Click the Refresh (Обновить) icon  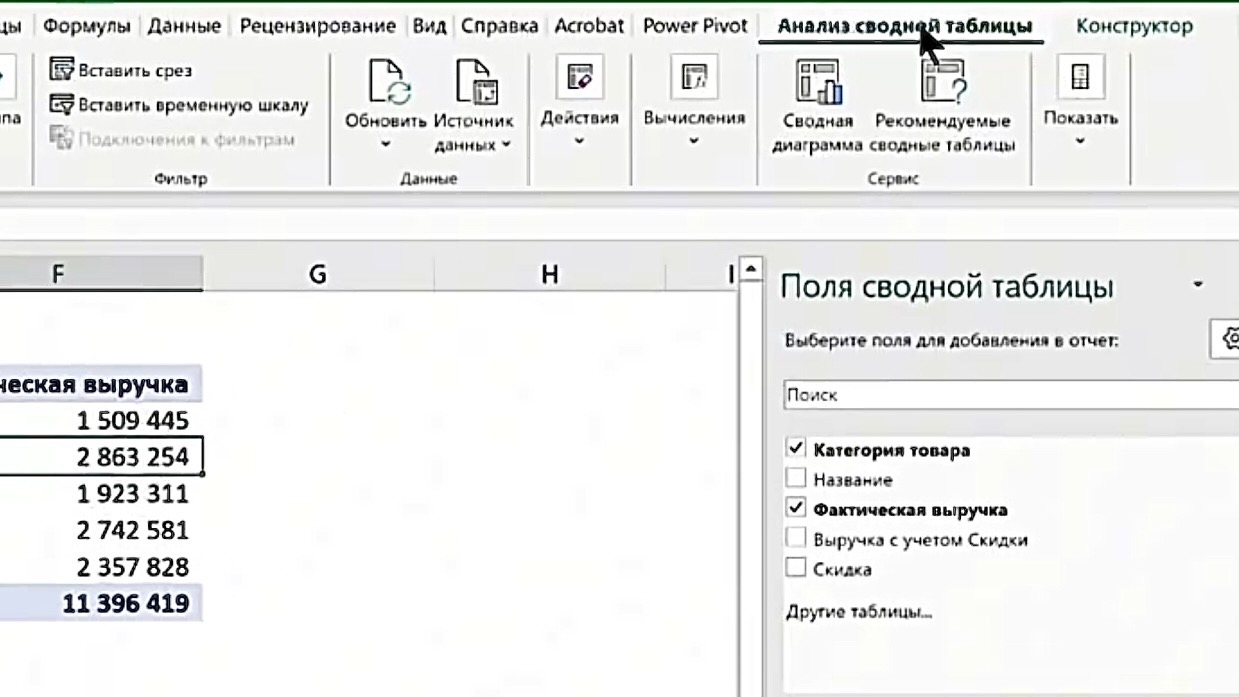tap(387, 82)
